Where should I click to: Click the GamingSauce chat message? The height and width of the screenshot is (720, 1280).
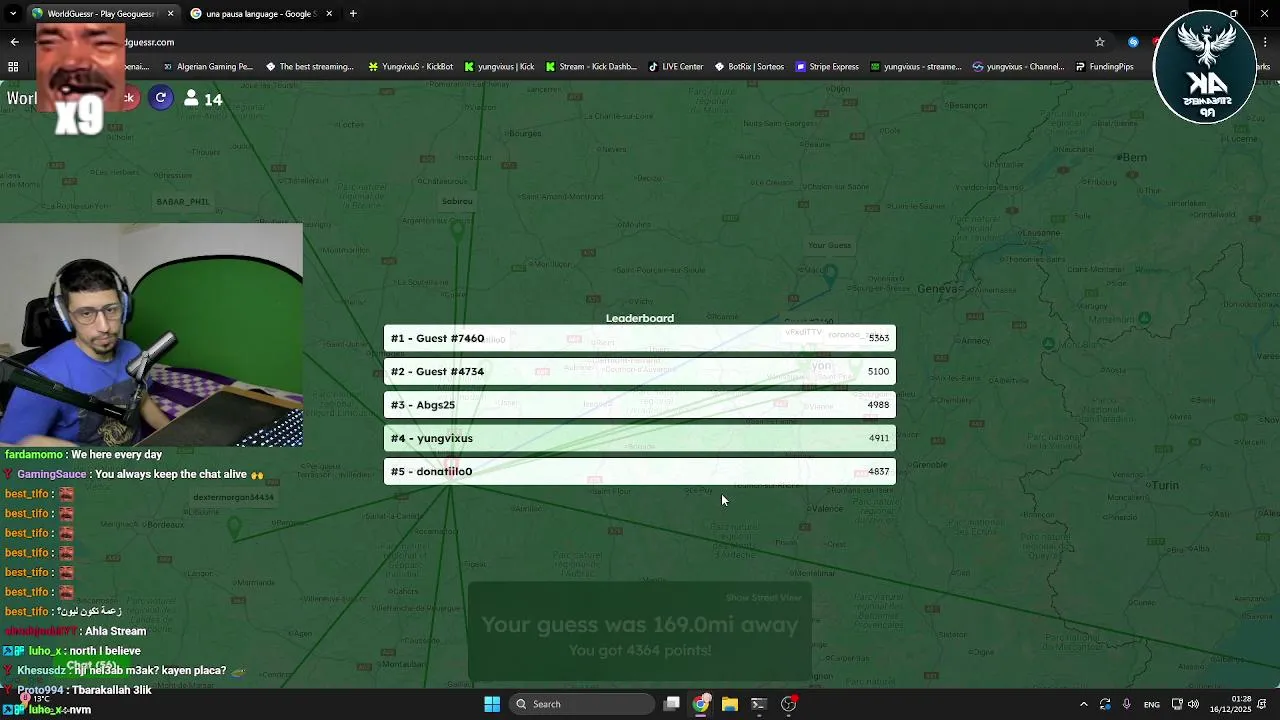click(134, 474)
